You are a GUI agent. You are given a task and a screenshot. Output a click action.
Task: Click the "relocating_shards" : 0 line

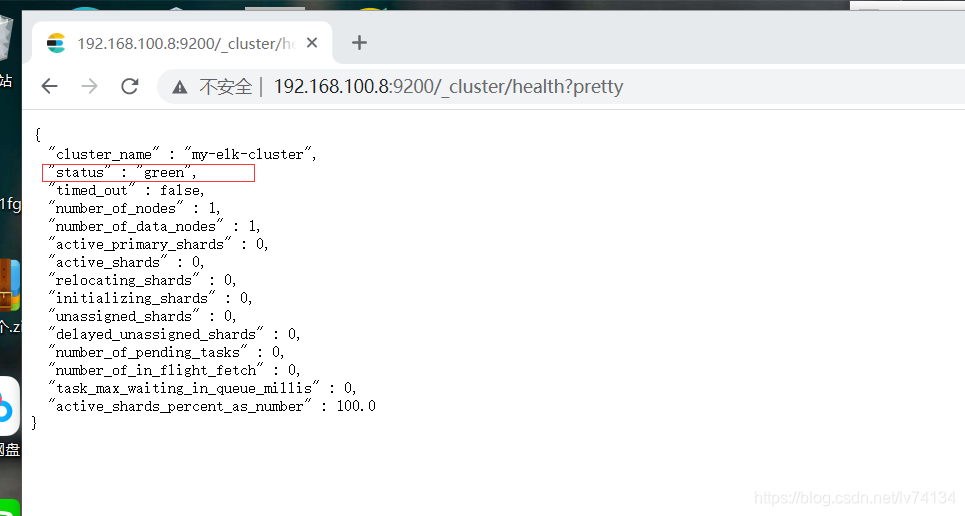point(142,280)
